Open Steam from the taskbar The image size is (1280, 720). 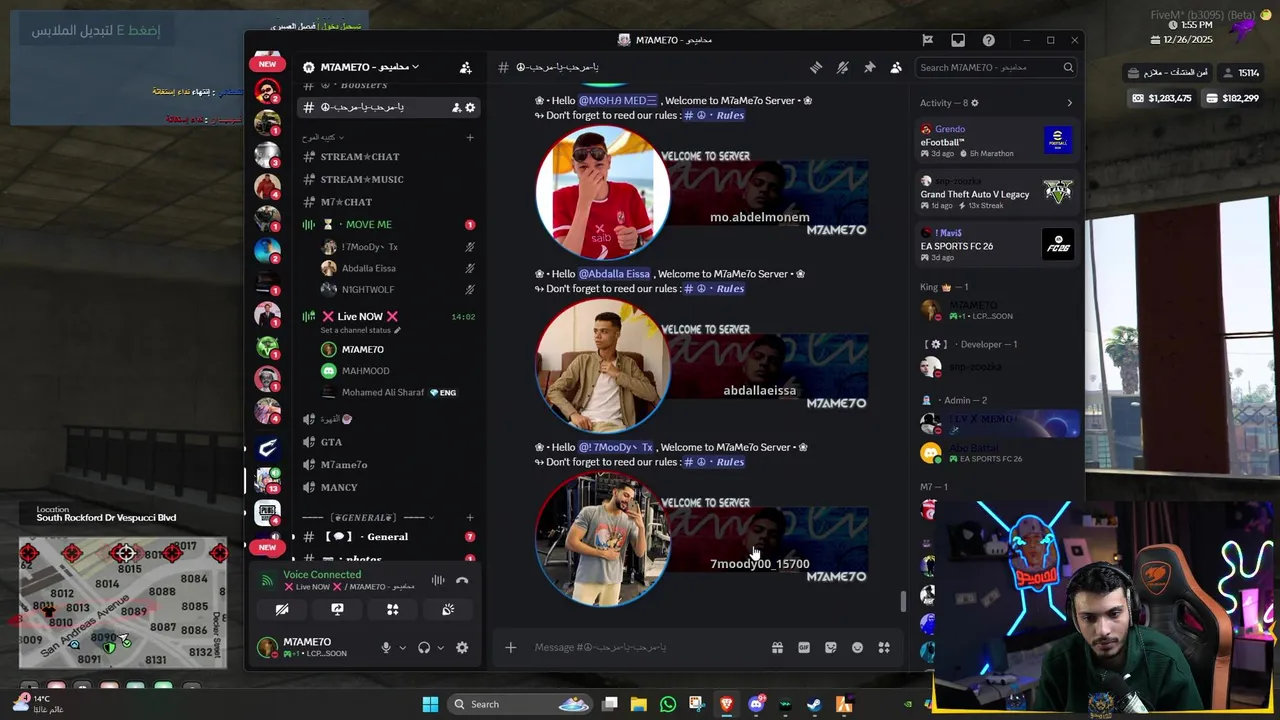coord(814,704)
